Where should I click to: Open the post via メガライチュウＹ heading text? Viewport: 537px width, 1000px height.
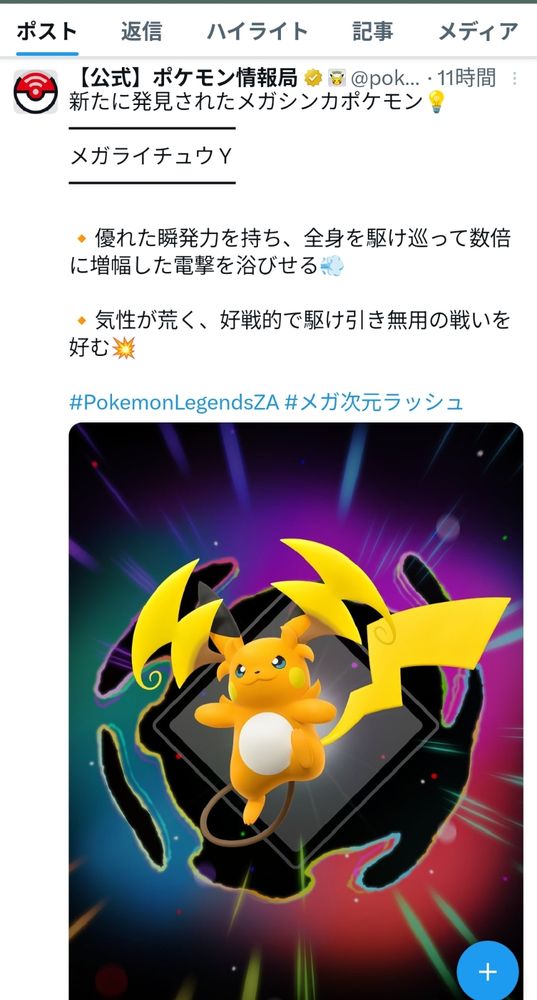point(151,156)
